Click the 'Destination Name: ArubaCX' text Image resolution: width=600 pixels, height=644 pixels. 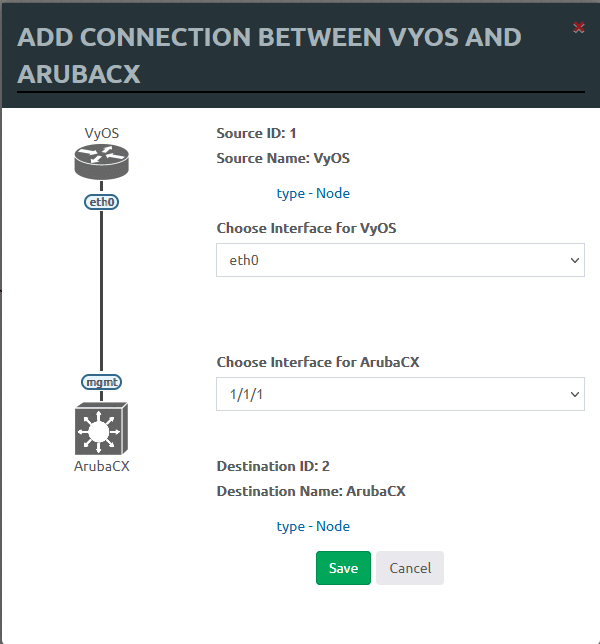click(310, 491)
